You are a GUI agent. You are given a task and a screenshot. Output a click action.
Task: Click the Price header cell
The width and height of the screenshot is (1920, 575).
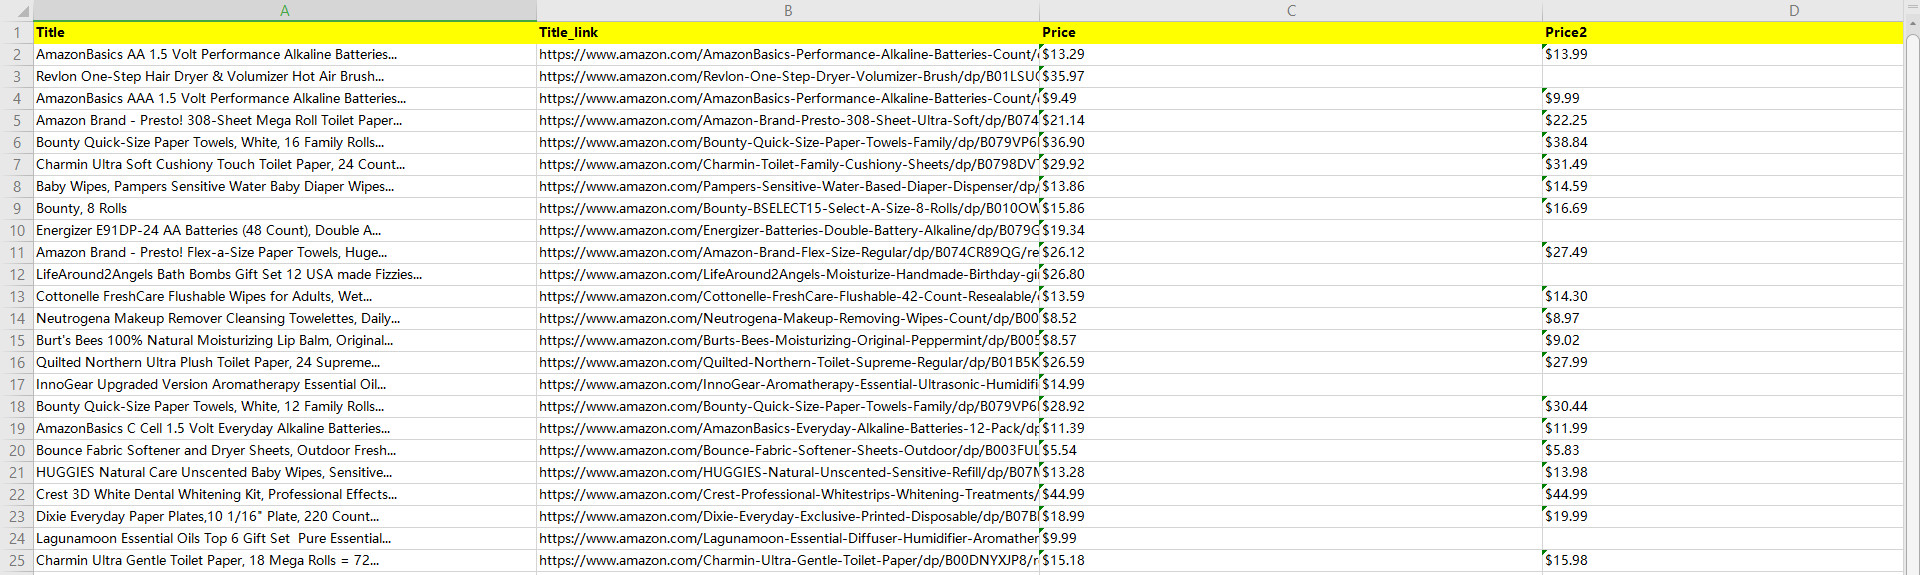[x=1291, y=32]
